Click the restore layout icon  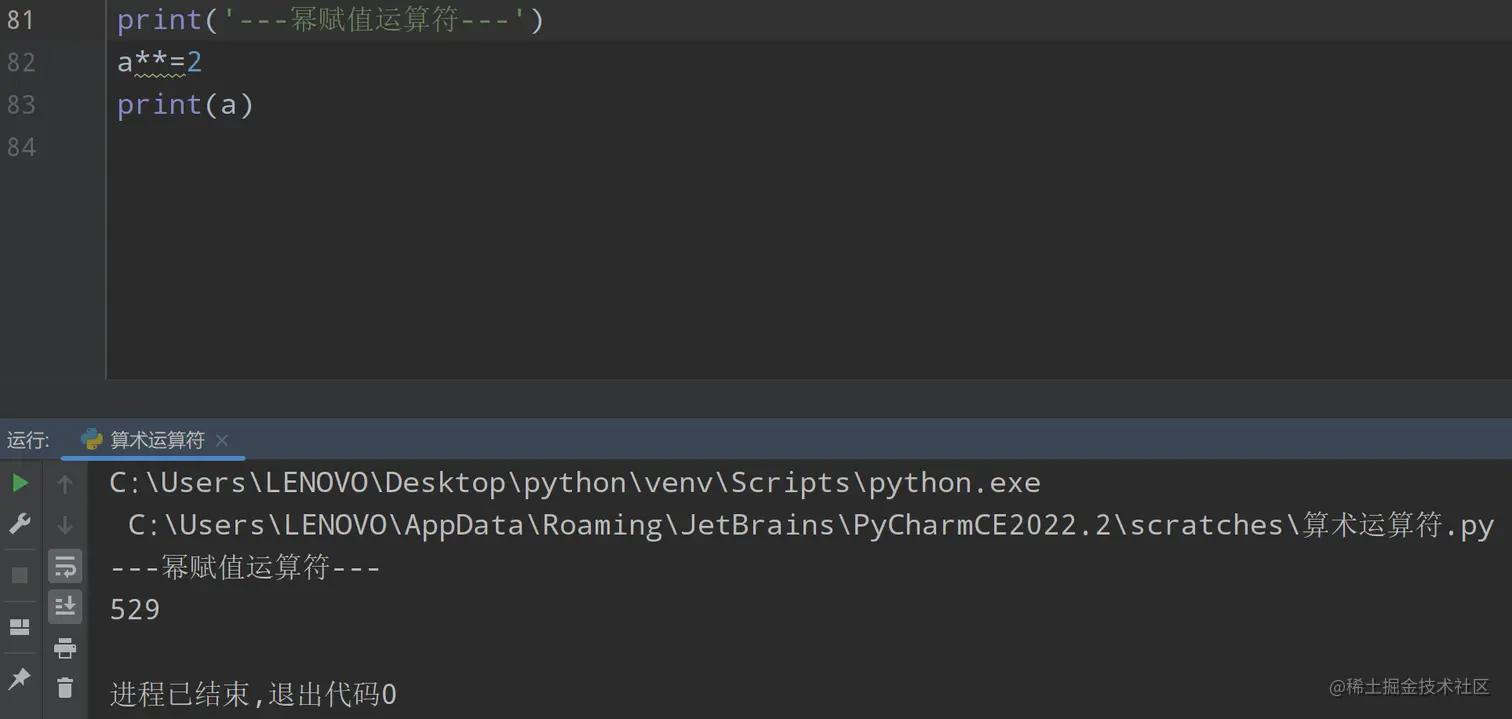(x=20, y=627)
